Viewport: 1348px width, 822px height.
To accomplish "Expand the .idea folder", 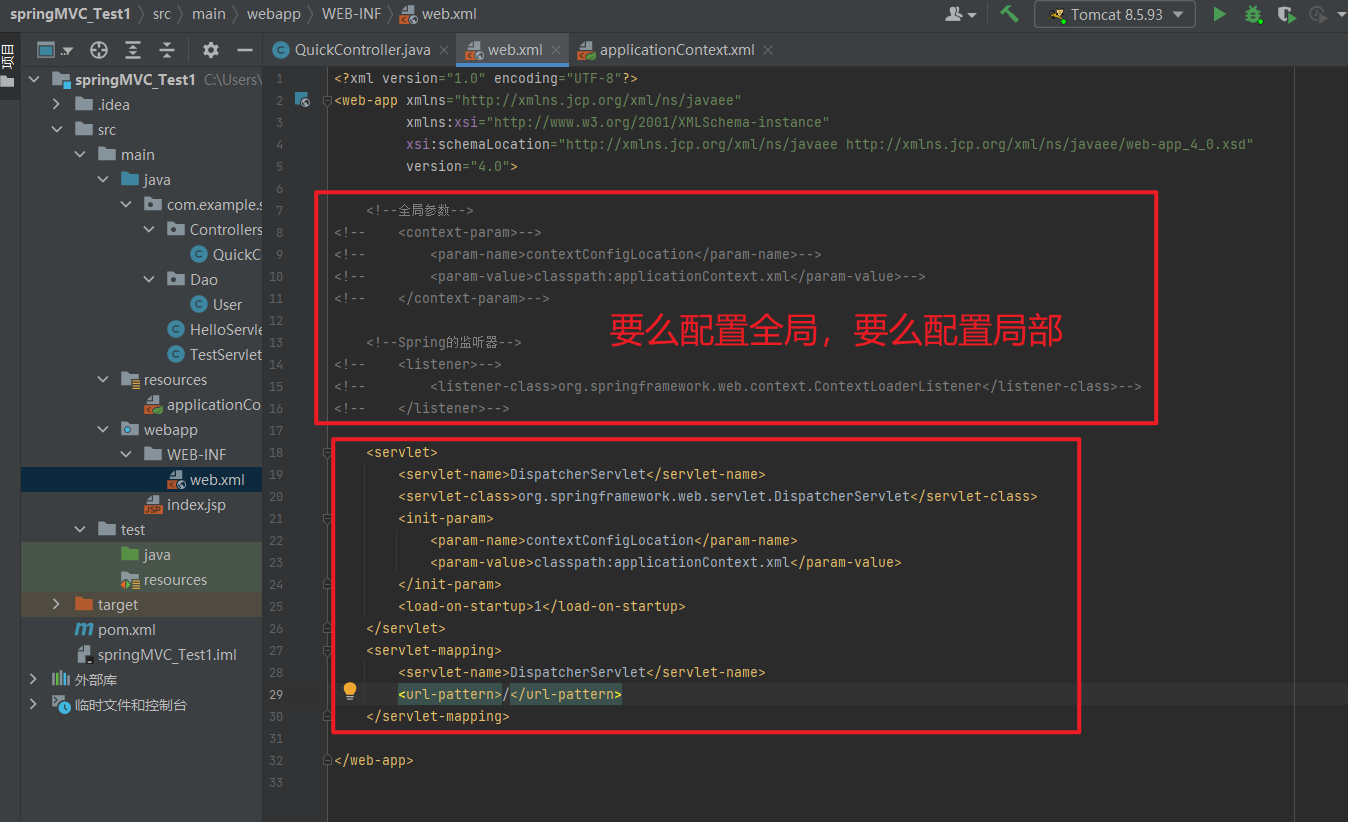I will pos(57,105).
